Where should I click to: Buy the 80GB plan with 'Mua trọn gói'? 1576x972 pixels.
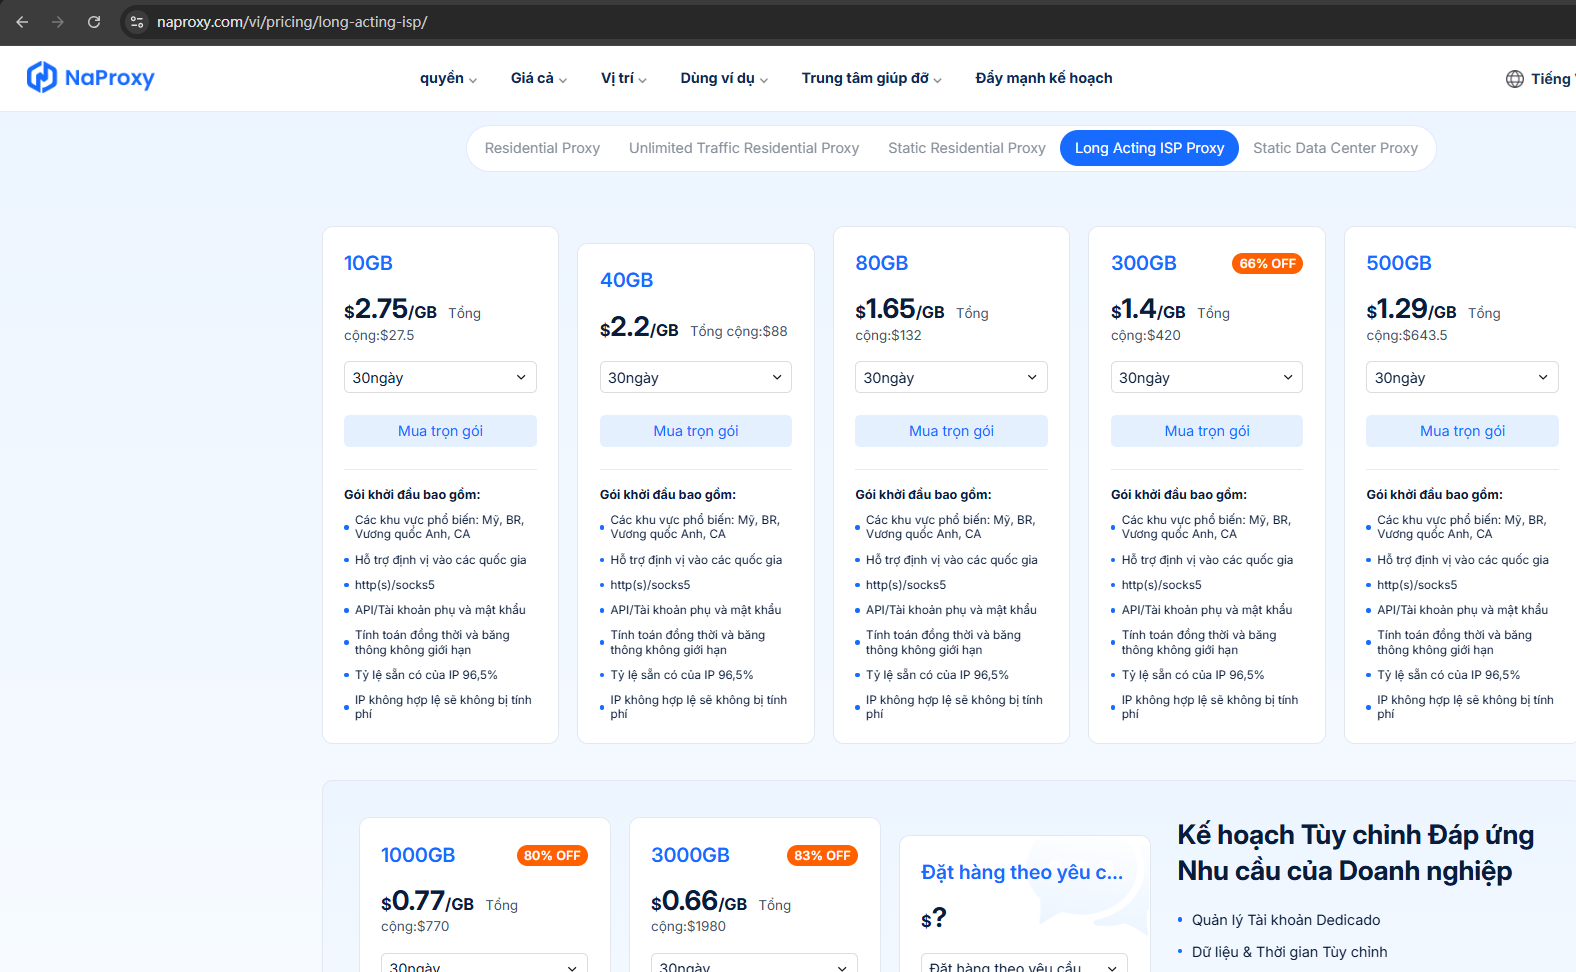pos(951,431)
